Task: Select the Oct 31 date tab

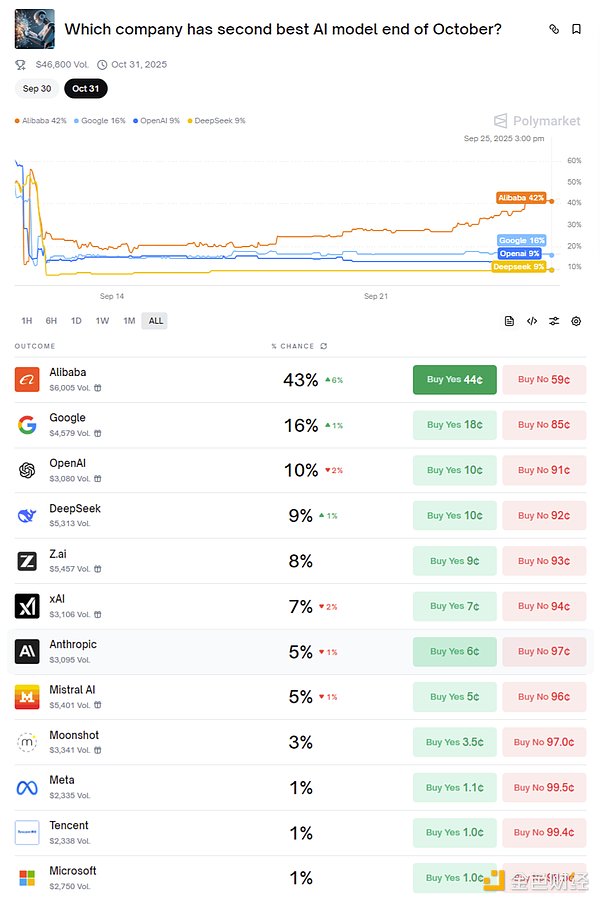Action: [x=86, y=89]
